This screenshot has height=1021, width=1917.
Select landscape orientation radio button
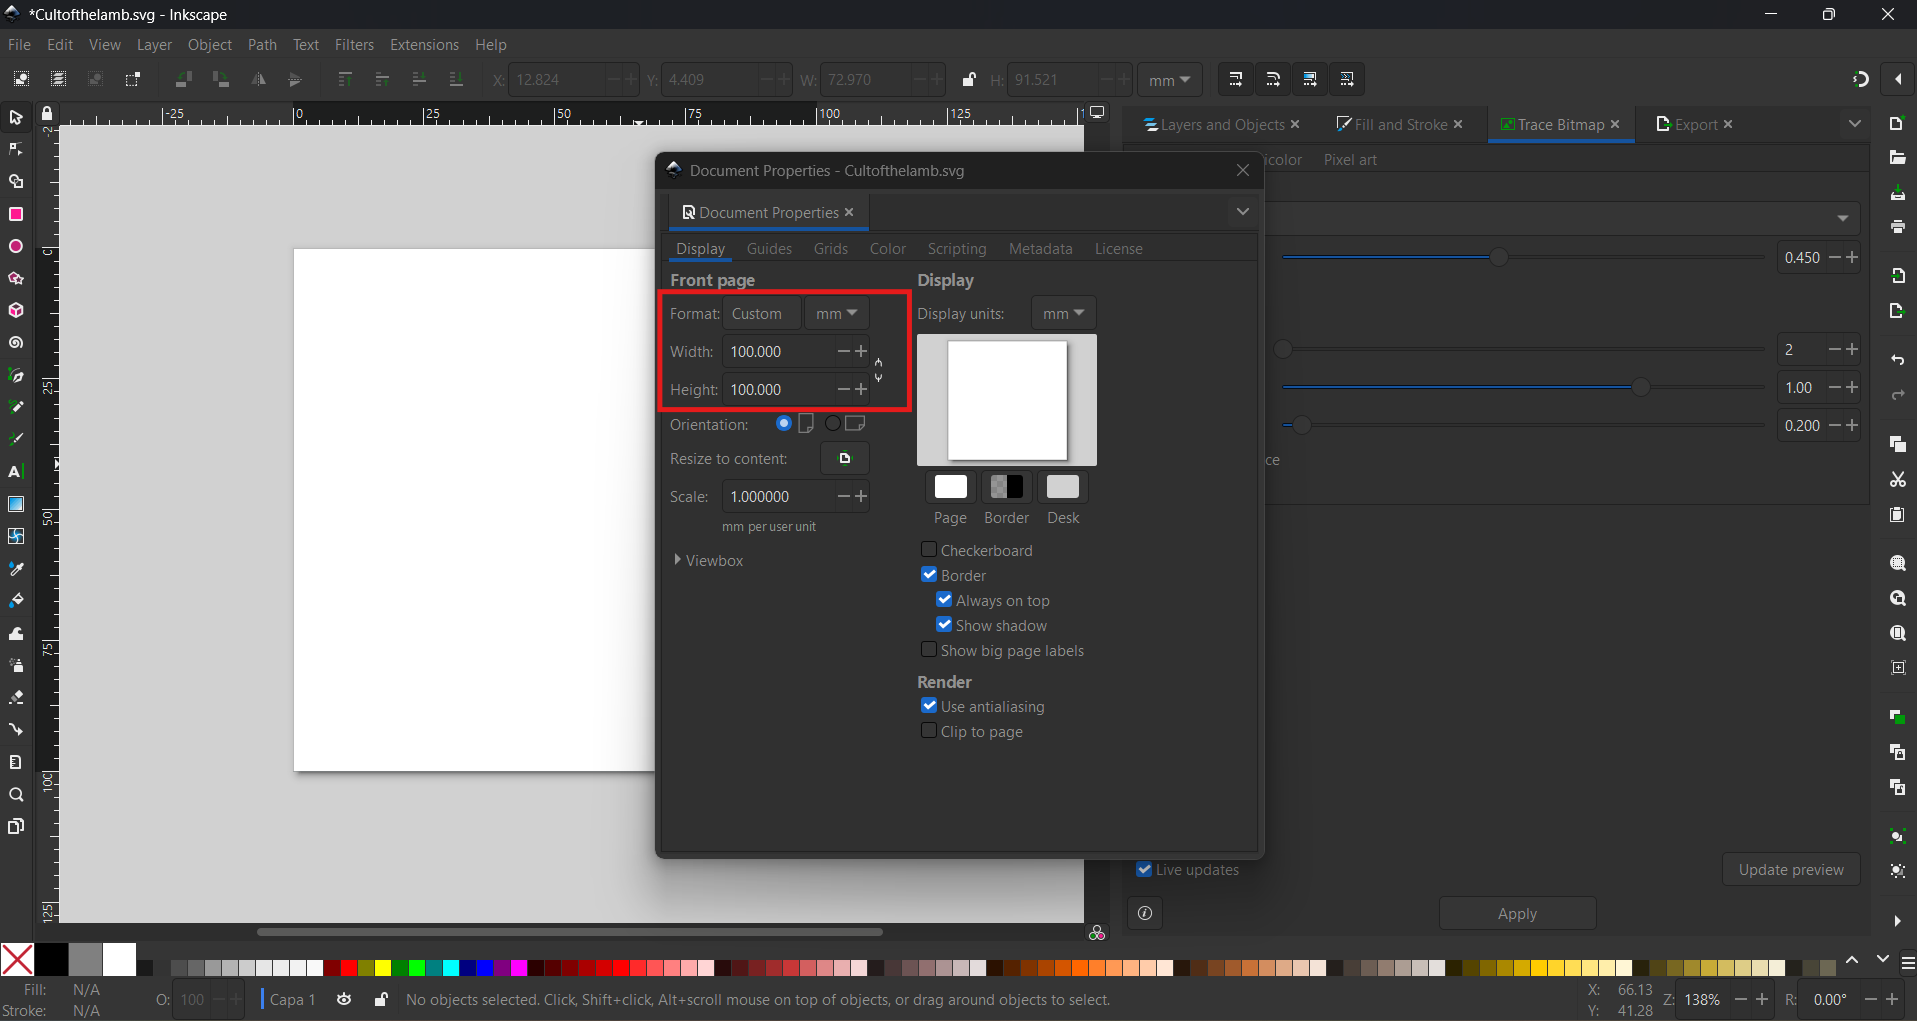pos(833,424)
